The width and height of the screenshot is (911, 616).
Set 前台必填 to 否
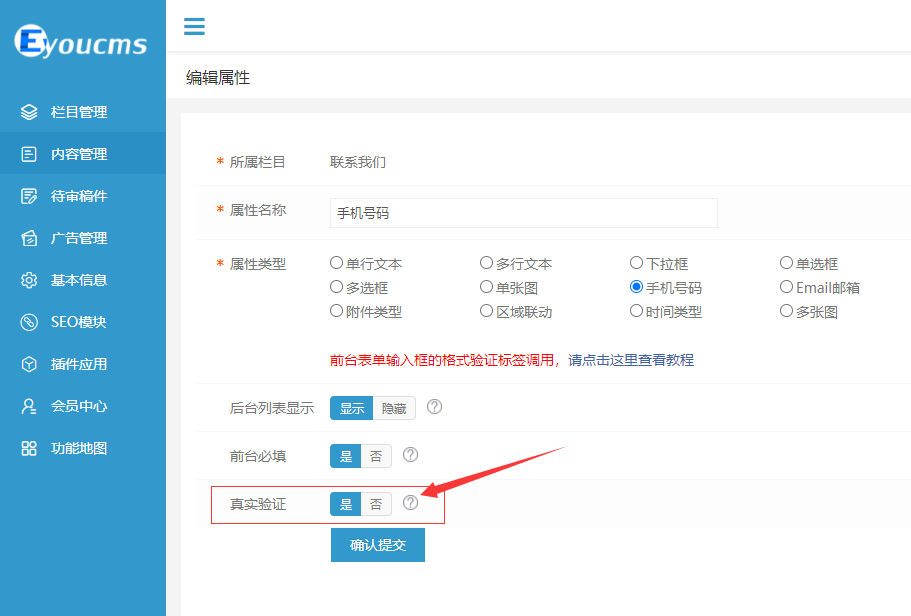pos(375,455)
